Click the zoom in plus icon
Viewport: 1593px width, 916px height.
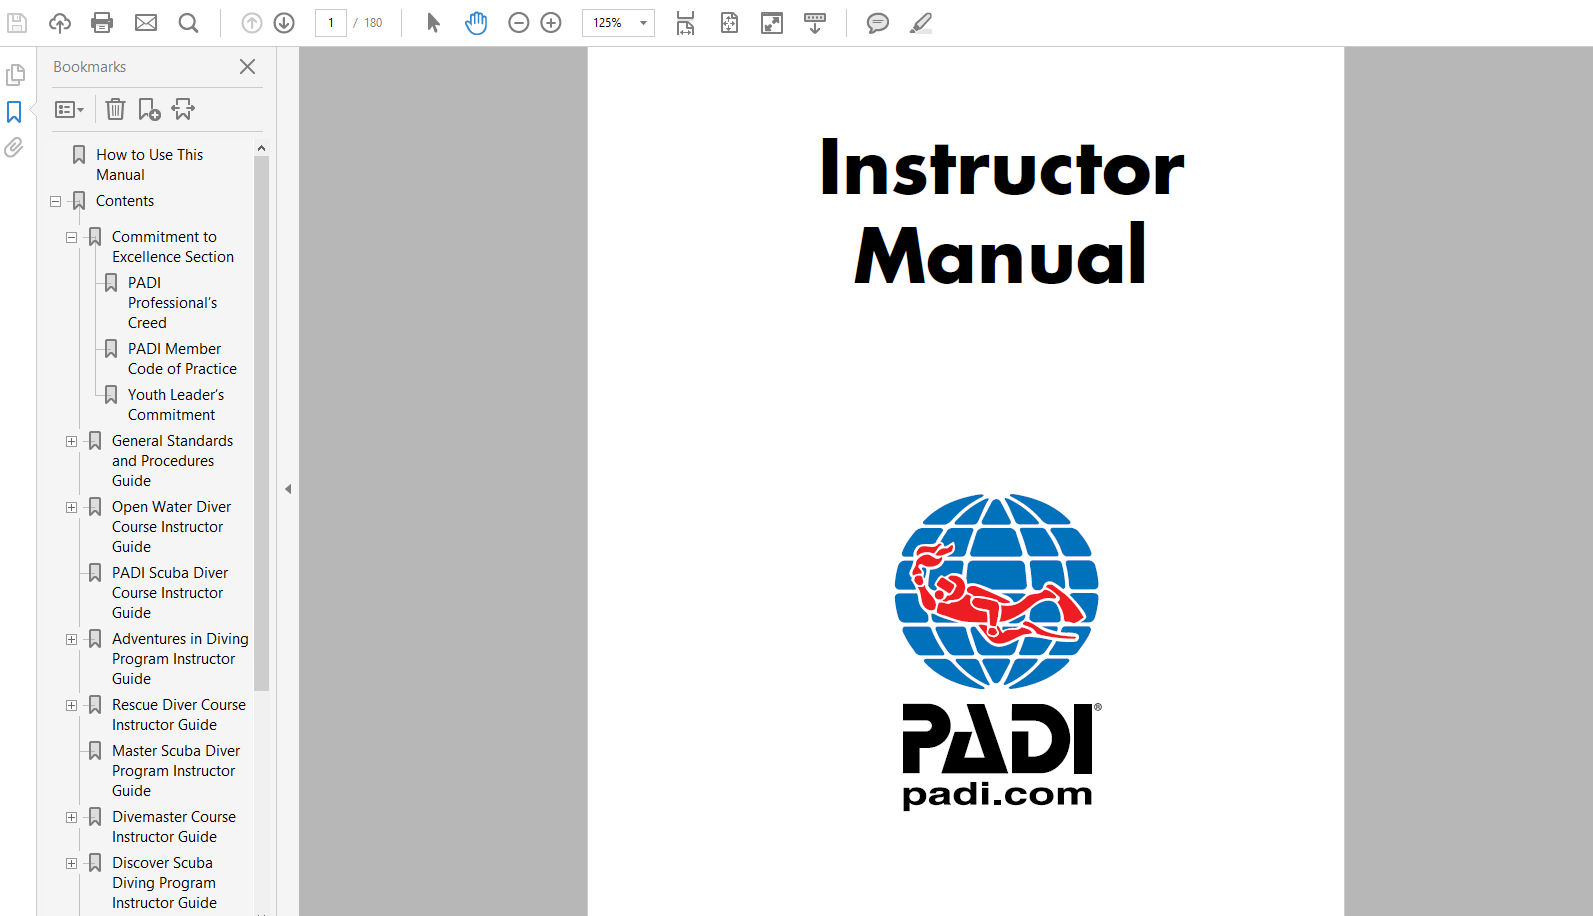551,22
